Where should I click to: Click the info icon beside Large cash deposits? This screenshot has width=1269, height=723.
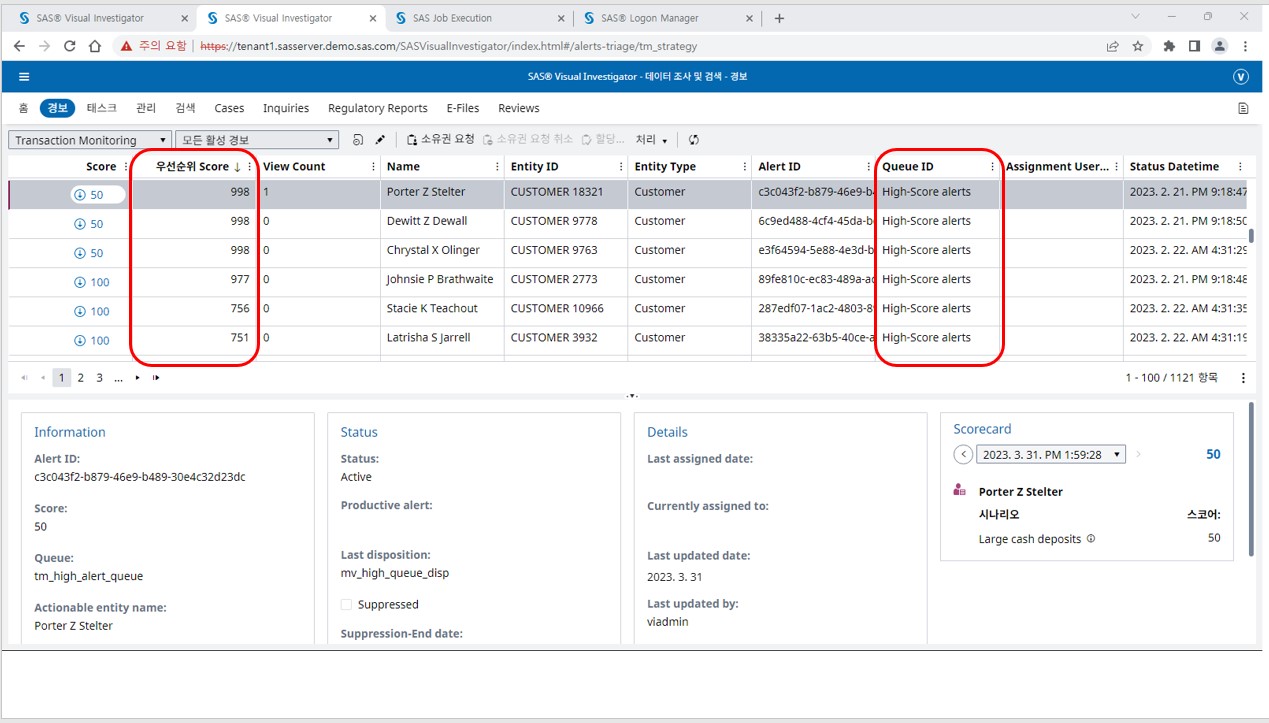pos(1091,539)
